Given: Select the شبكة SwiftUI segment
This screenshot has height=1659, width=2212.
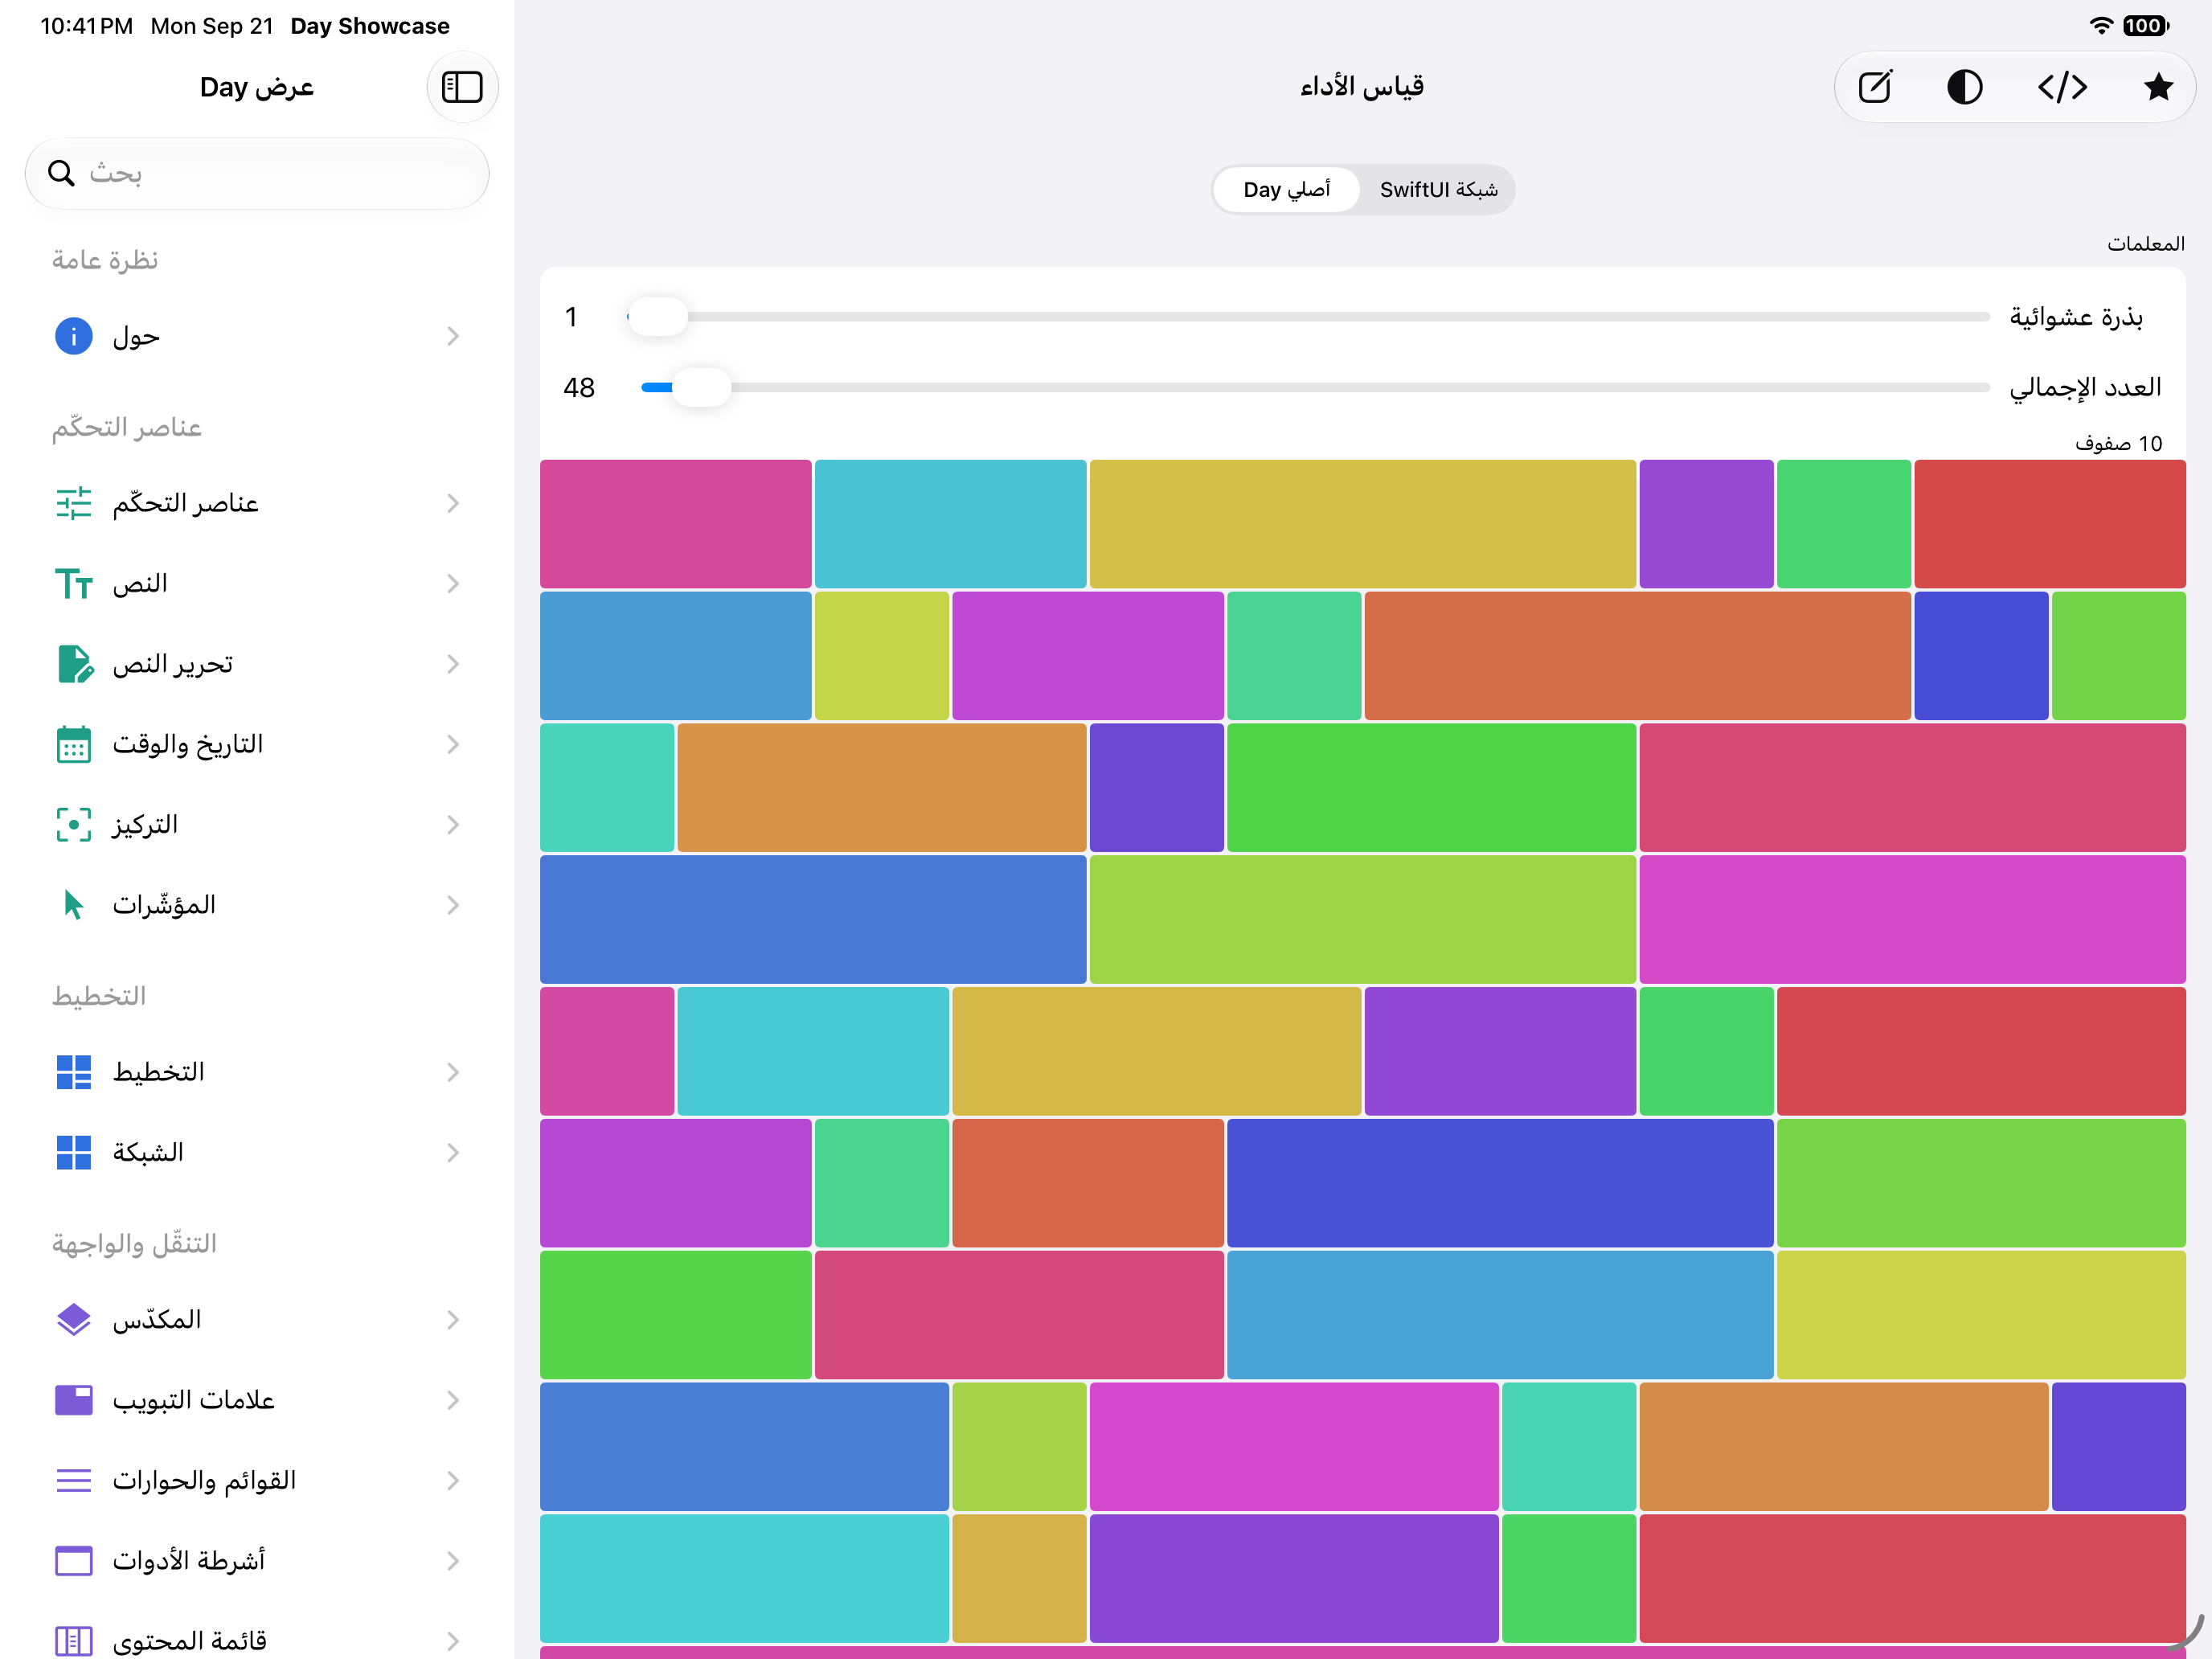Looking at the screenshot, I should (1438, 190).
